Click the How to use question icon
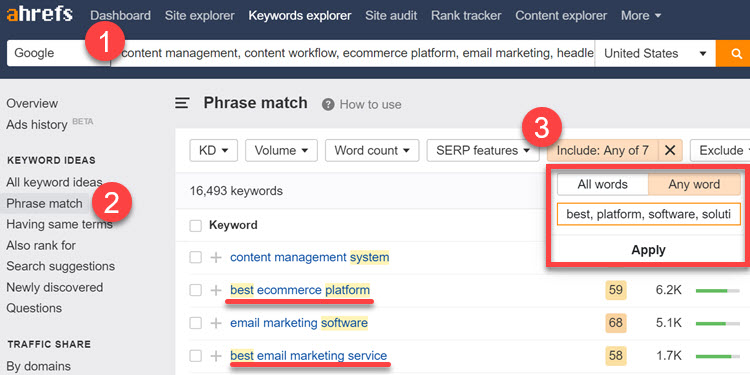This screenshot has height=375, width=750. pyautogui.click(x=328, y=104)
